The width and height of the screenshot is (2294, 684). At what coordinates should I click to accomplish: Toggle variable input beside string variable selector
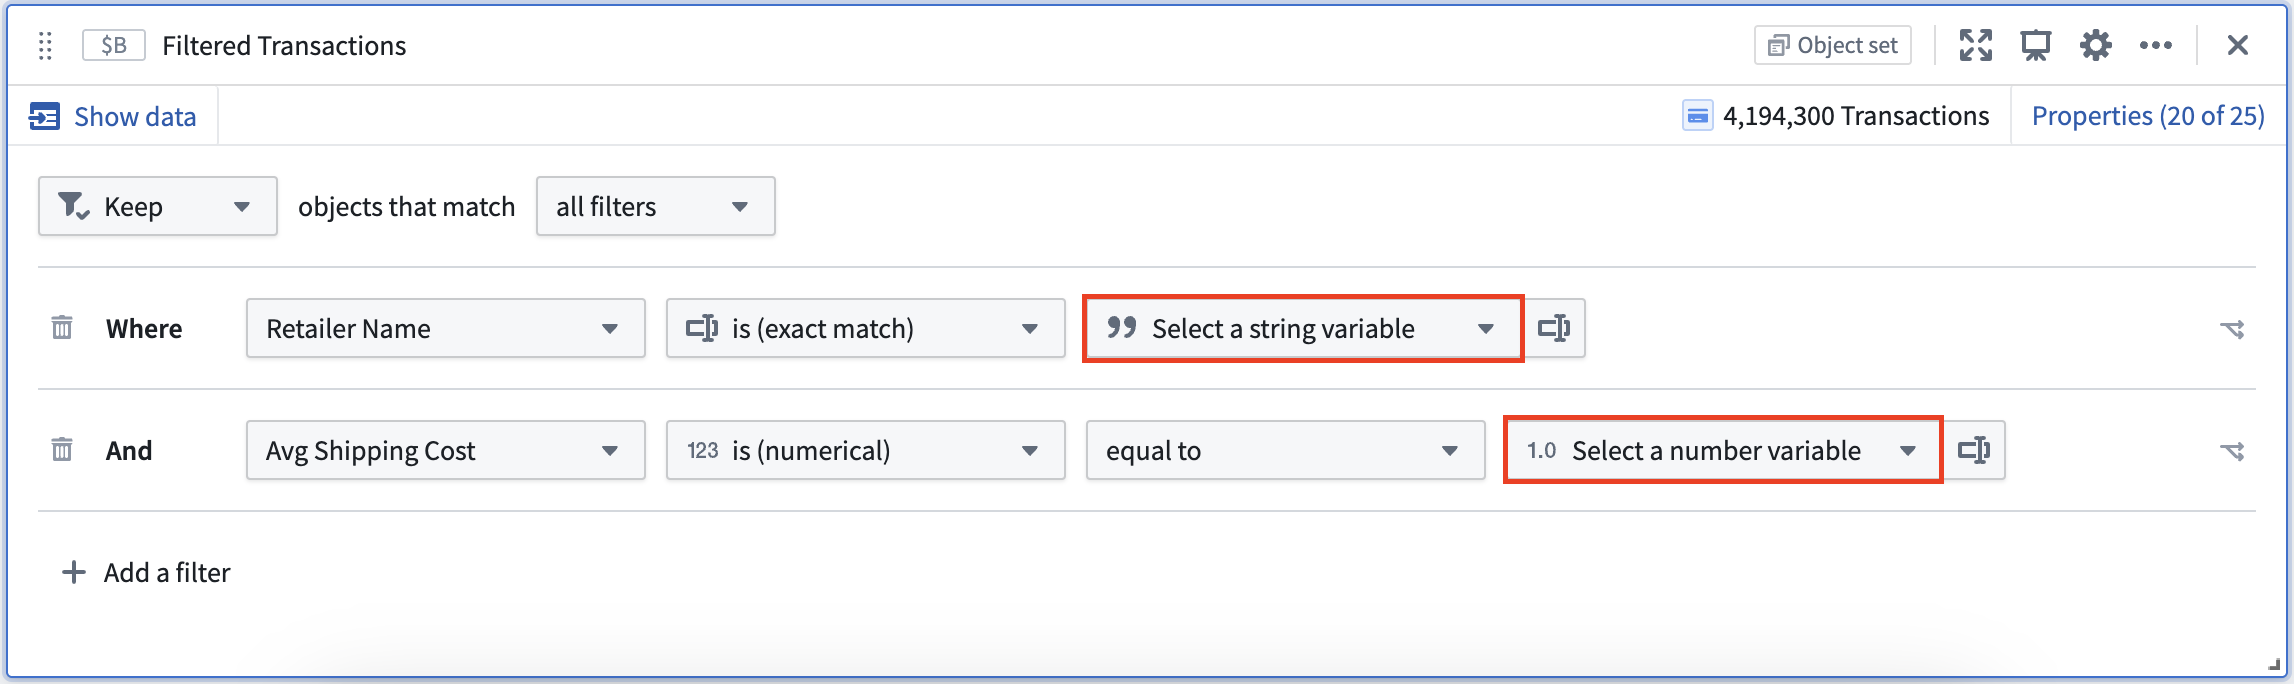[1554, 328]
